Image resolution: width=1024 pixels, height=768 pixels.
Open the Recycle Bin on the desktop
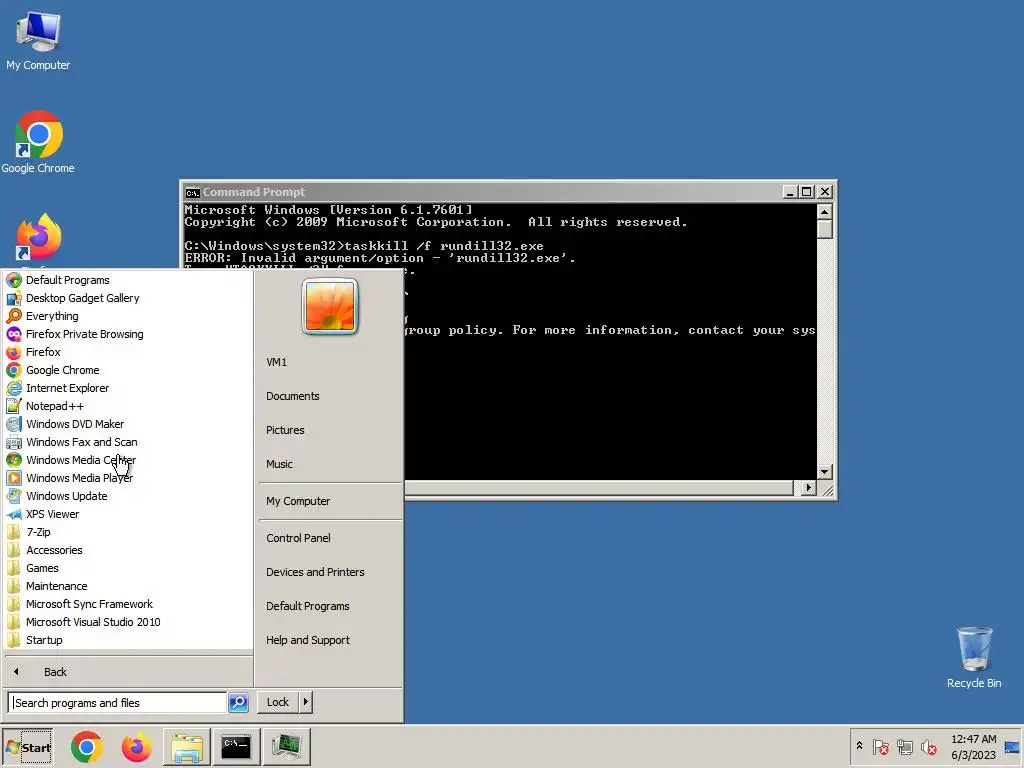point(974,657)
